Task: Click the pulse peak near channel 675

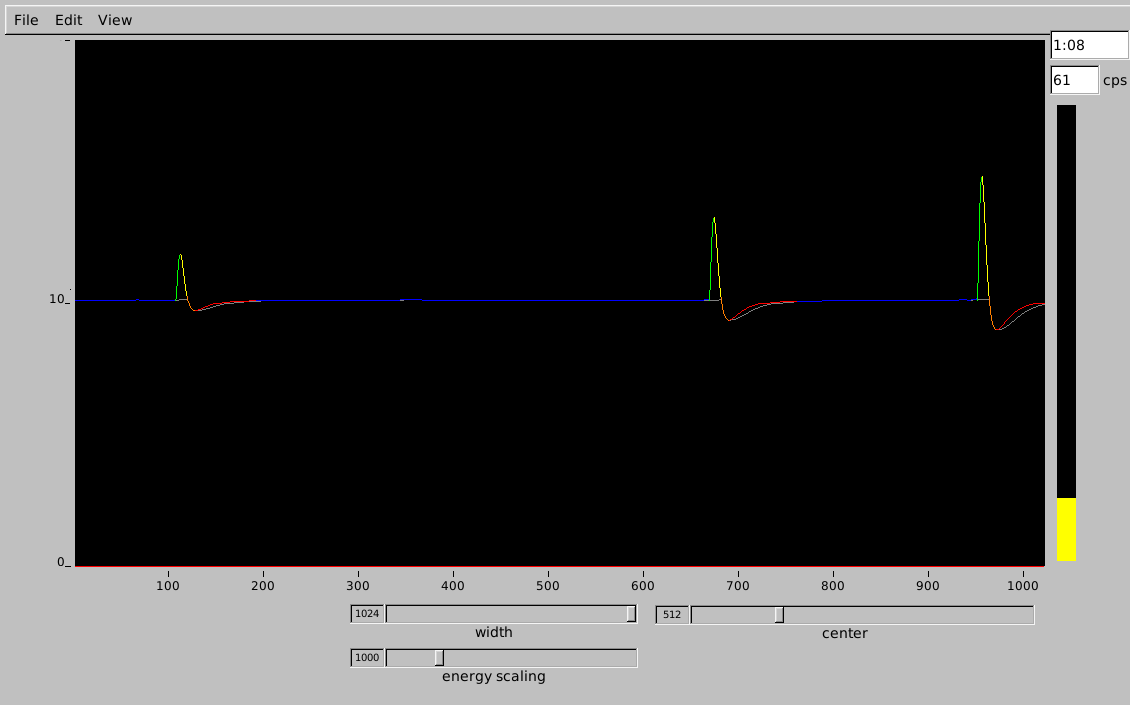Action: tap(713, 220)
